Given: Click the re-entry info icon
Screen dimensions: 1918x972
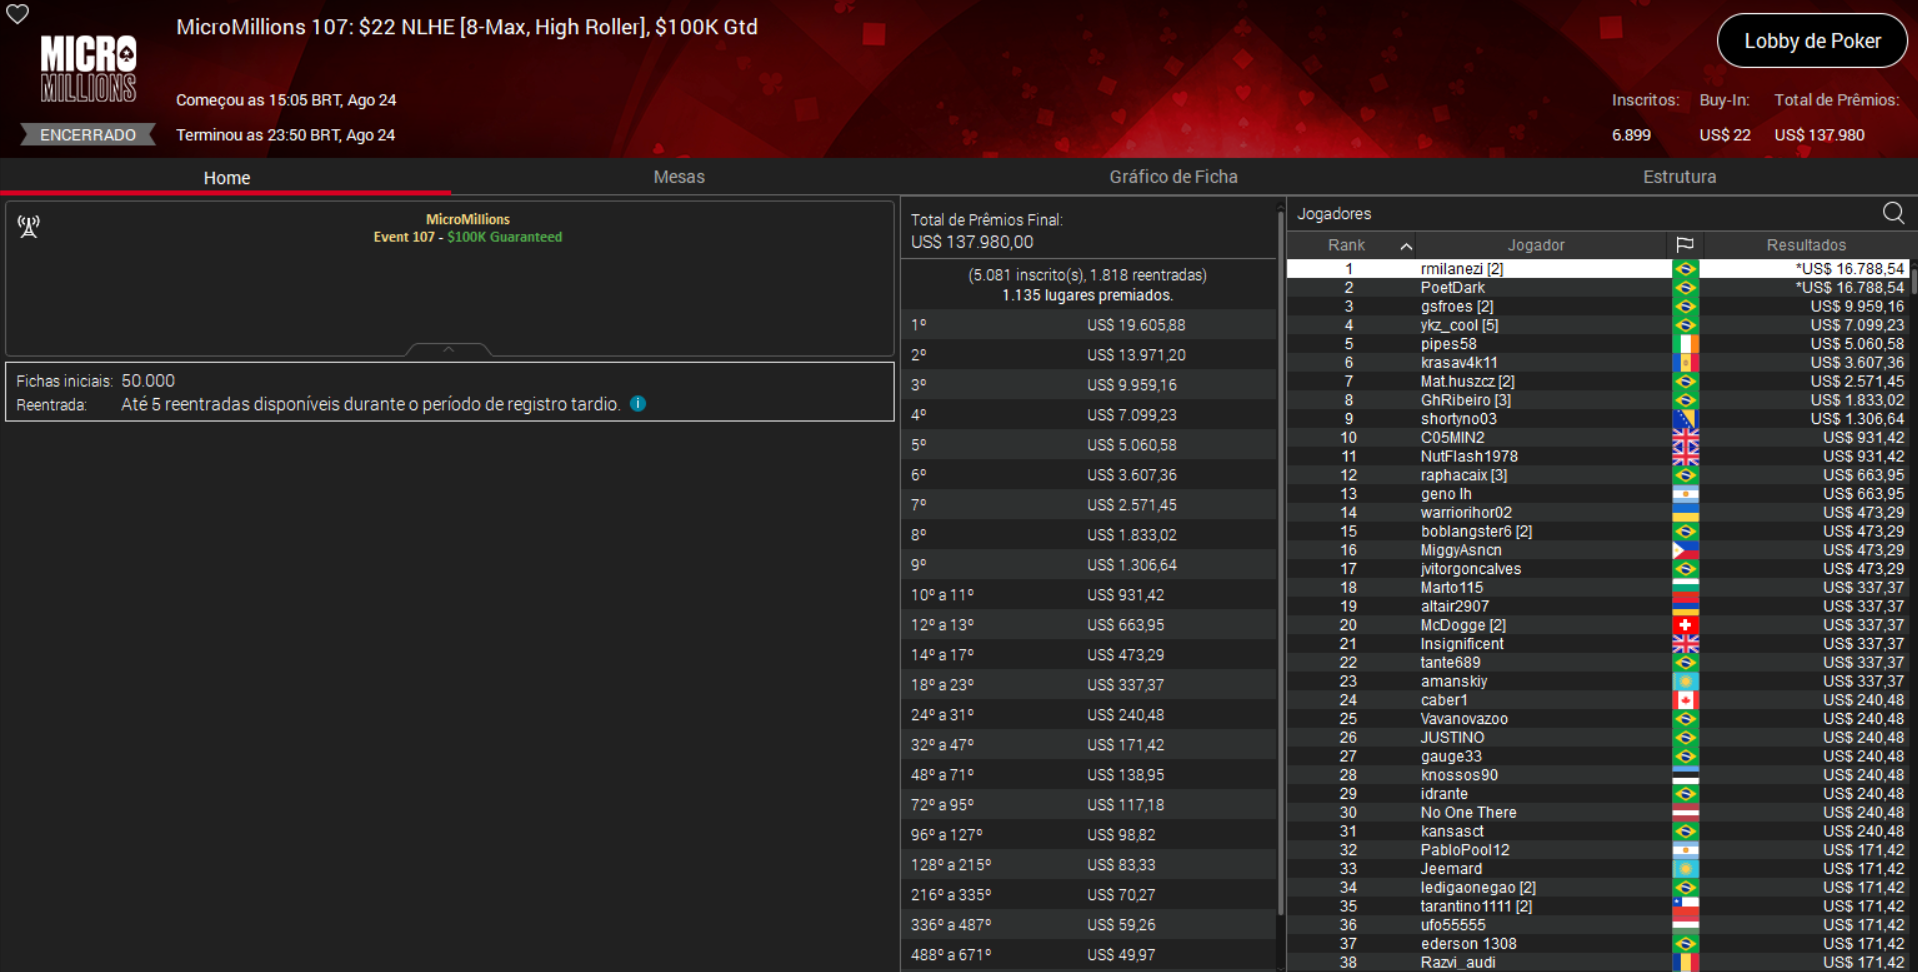Looking at the screenshot, I should (x=638, y=404).
